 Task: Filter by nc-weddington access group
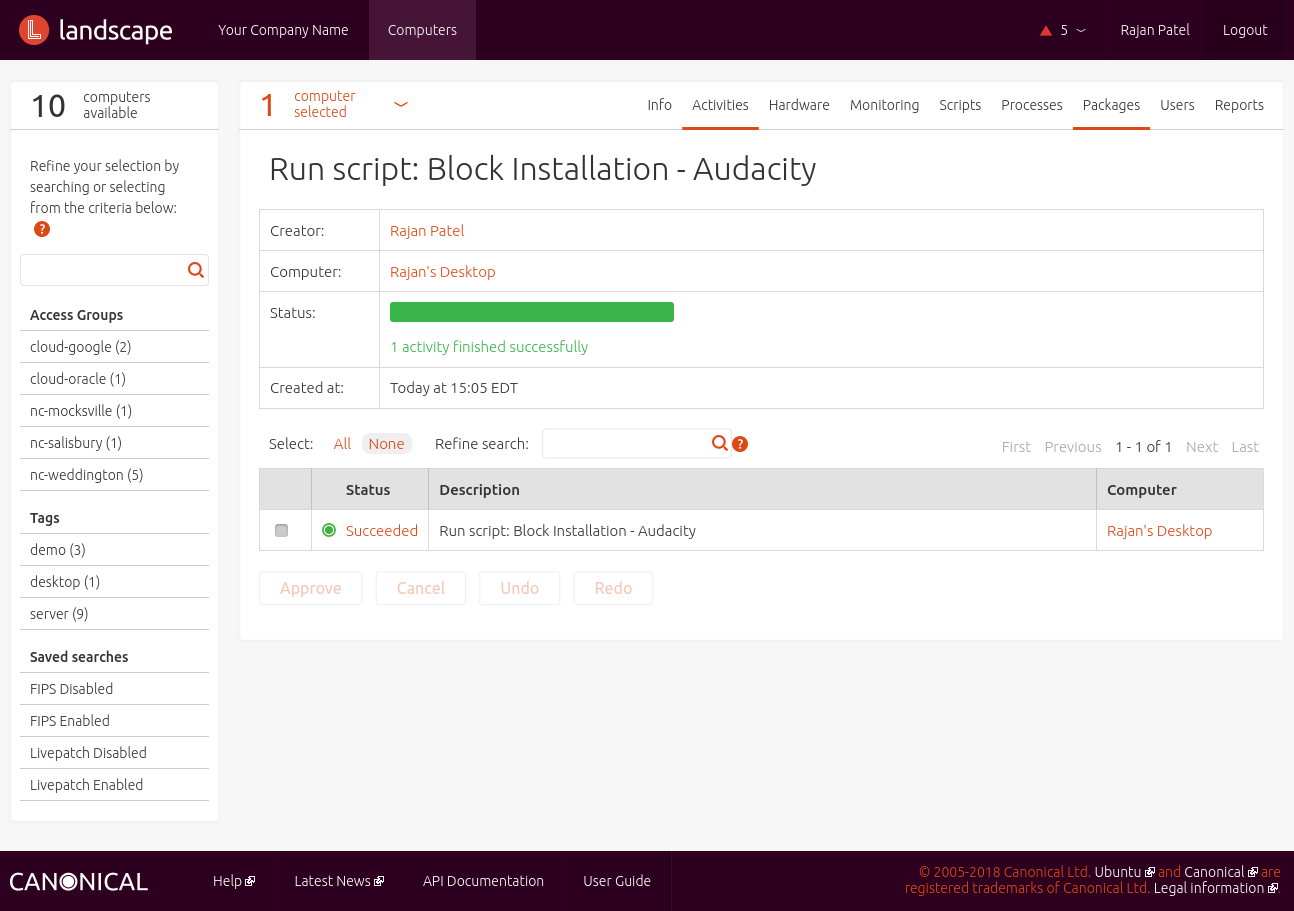click(86, 475)
